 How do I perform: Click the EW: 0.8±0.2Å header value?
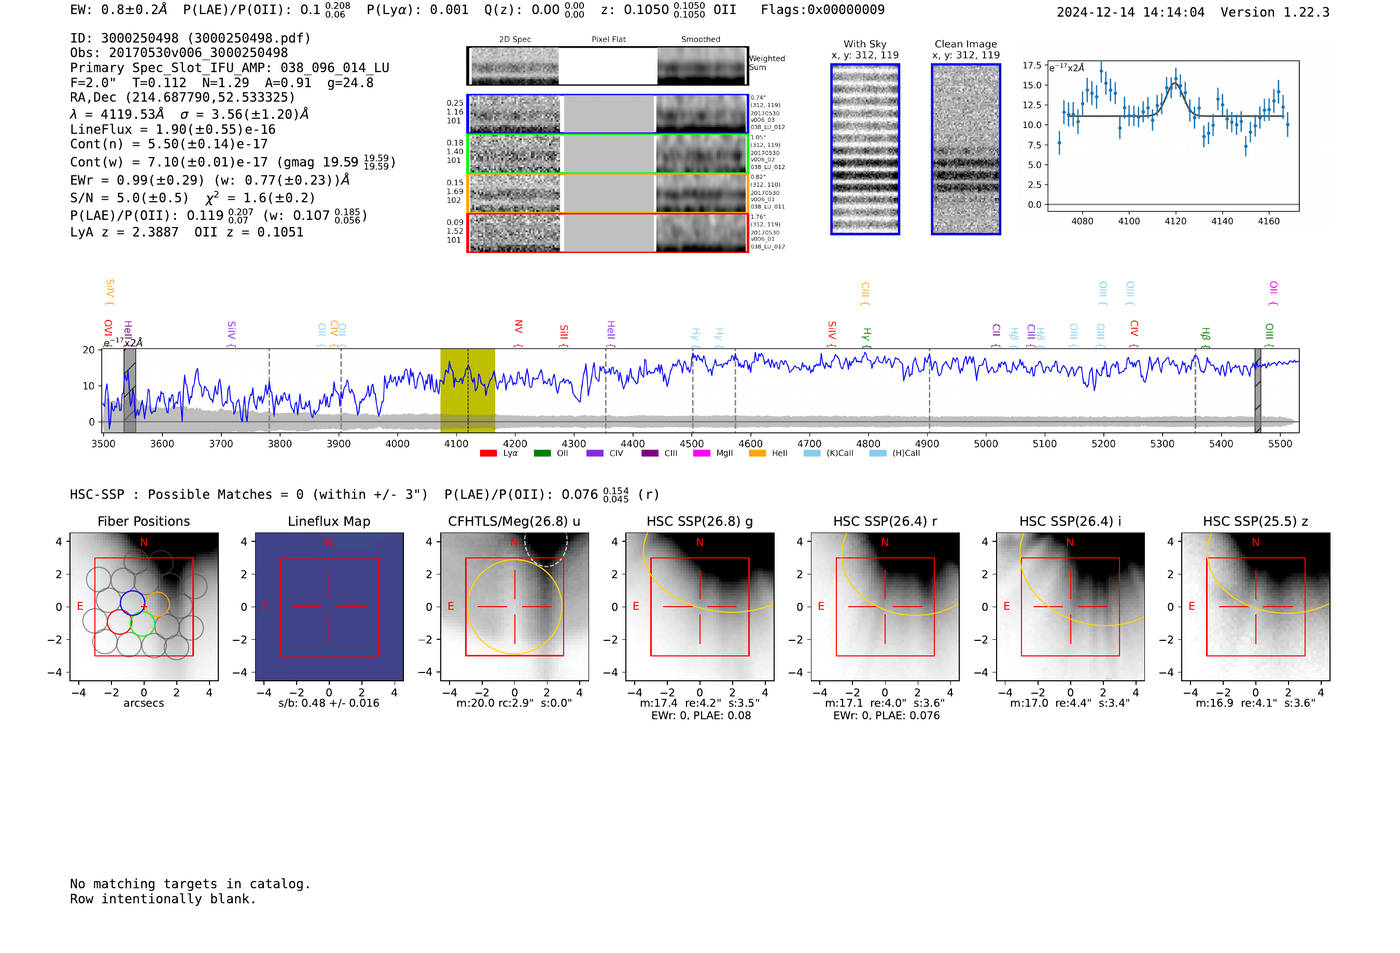pos(119,10)
